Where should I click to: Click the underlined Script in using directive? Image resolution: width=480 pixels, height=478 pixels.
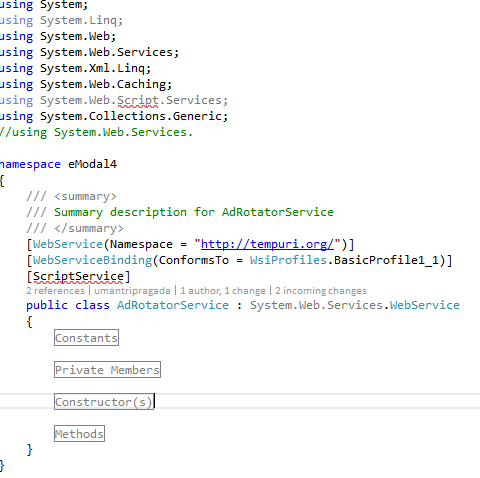click(x=138, y=100)
